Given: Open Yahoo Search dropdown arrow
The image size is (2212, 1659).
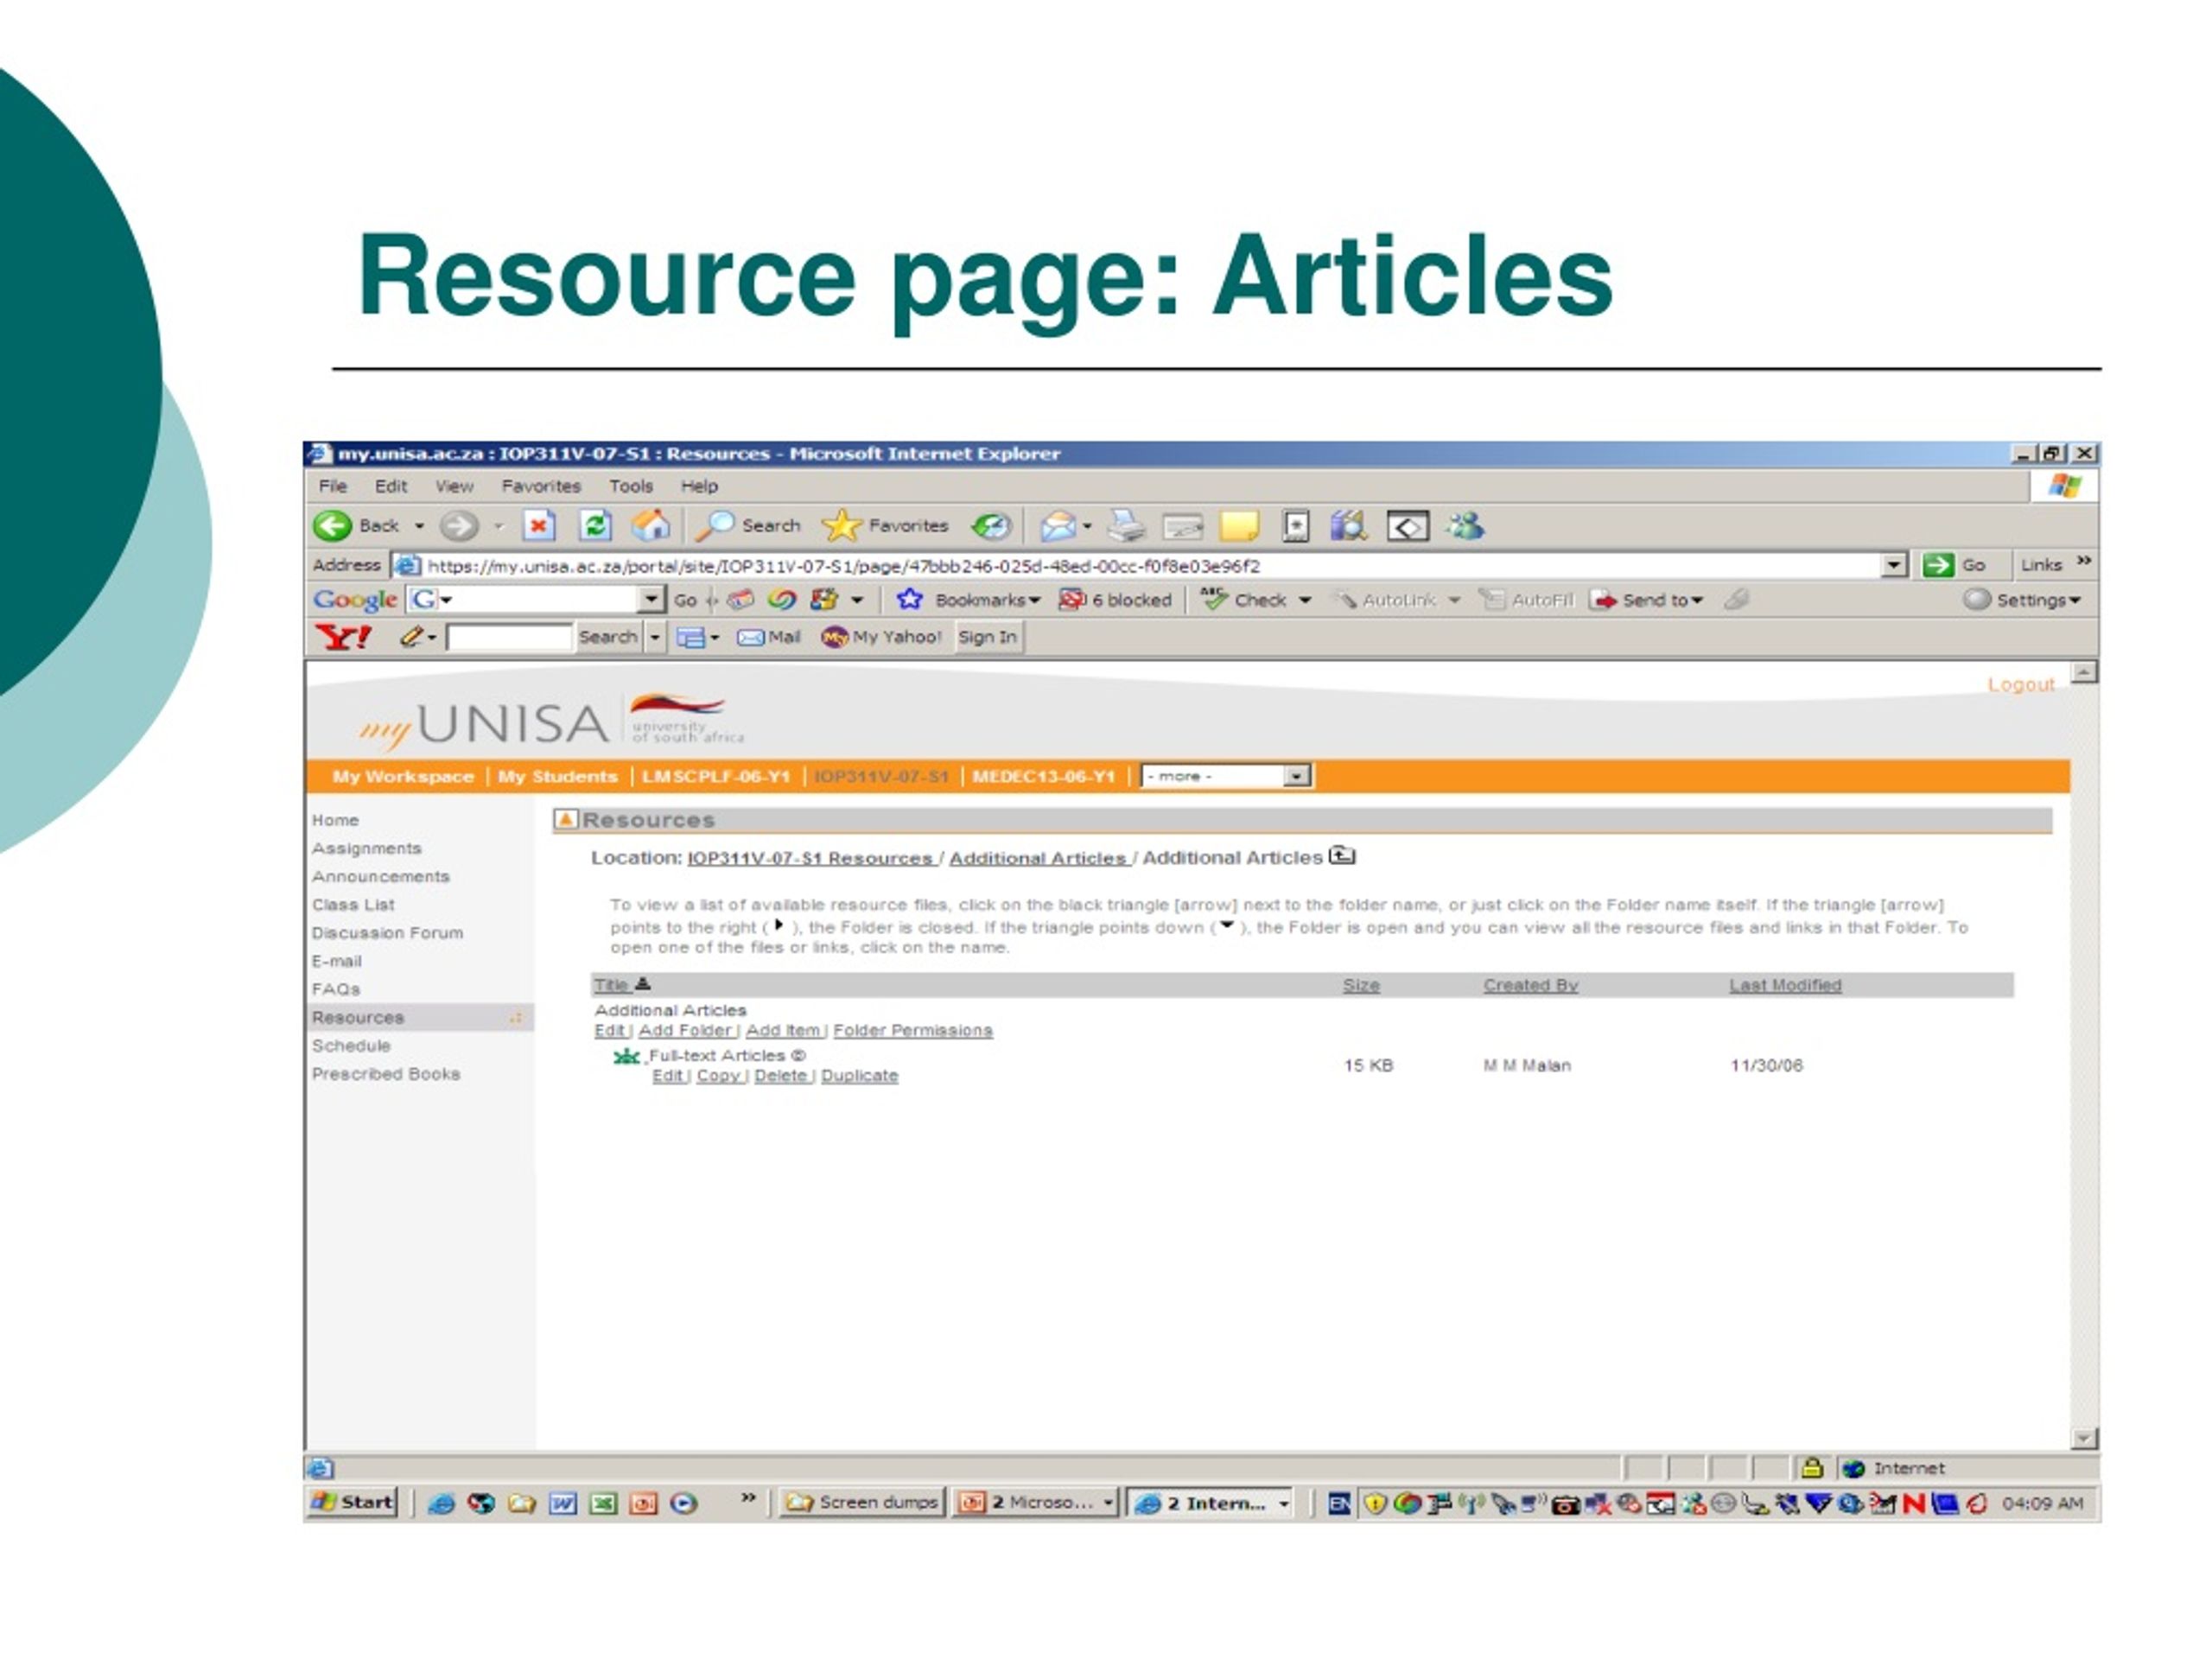Looking at the screenshot, I should point(655,637).
